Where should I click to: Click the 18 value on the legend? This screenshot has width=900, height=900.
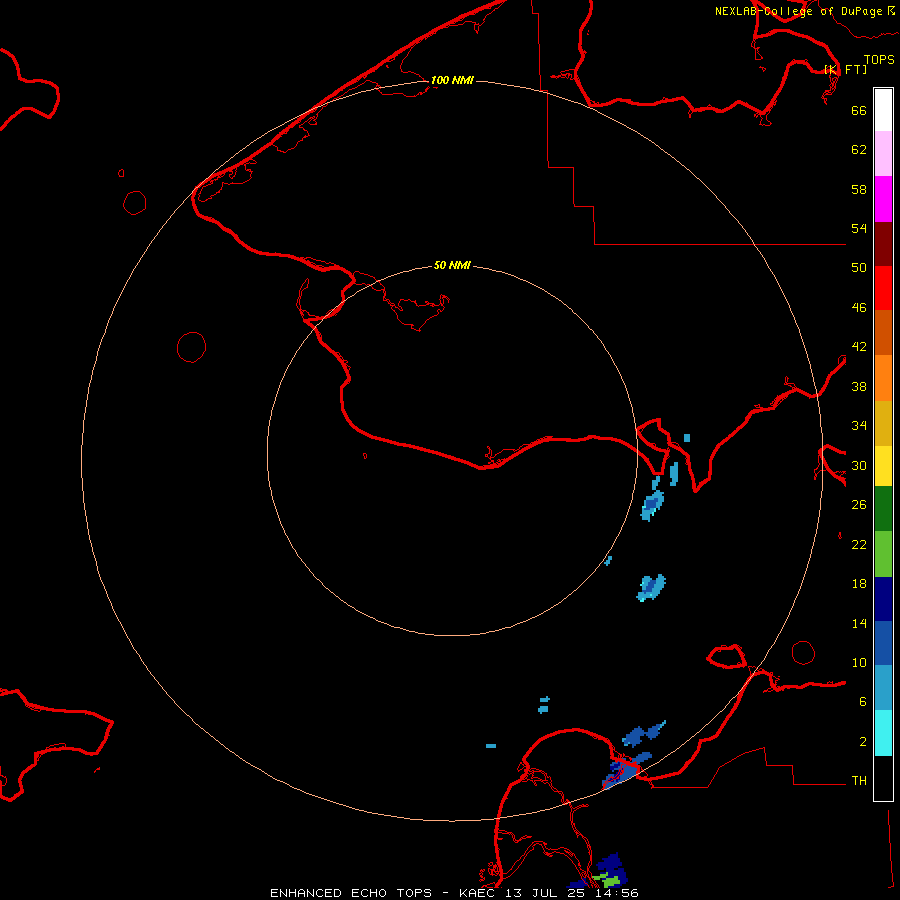point(859,584)
